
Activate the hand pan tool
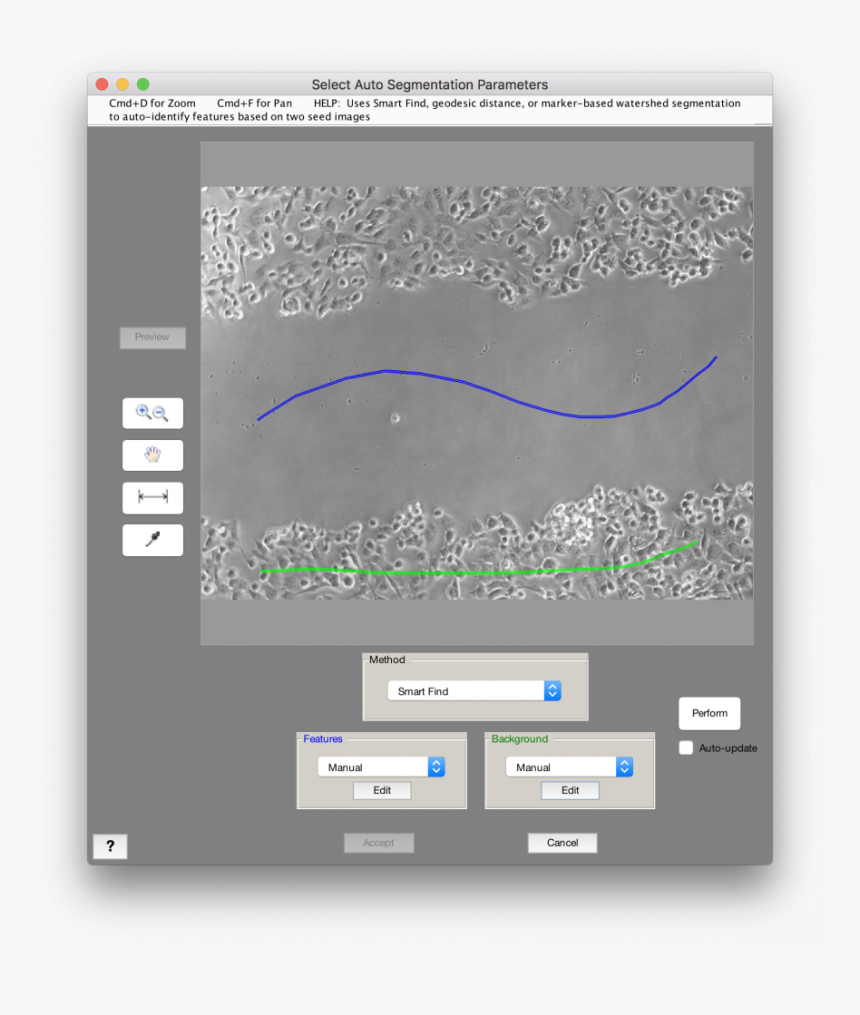coord(152,455)
